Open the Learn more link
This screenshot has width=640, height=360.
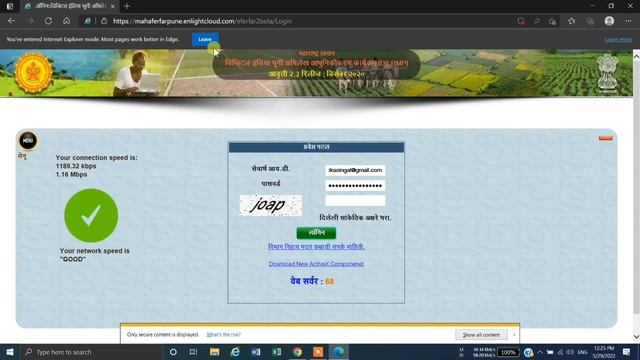[x=618, y=40]
